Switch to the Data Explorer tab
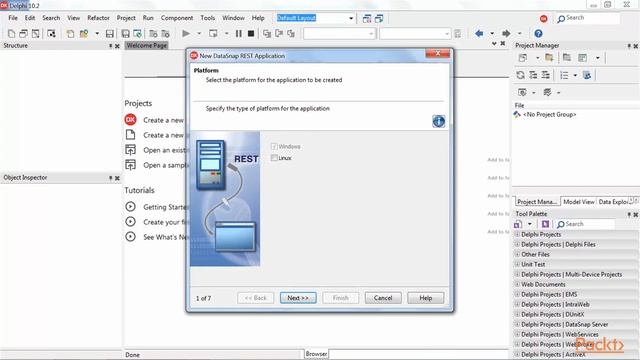The width and height of the screenshot is (640, 360). (613, 202)
